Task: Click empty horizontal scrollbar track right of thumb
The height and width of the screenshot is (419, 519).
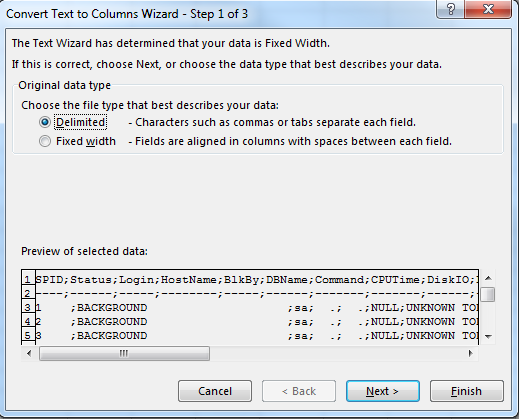Action: coord(337,353)
